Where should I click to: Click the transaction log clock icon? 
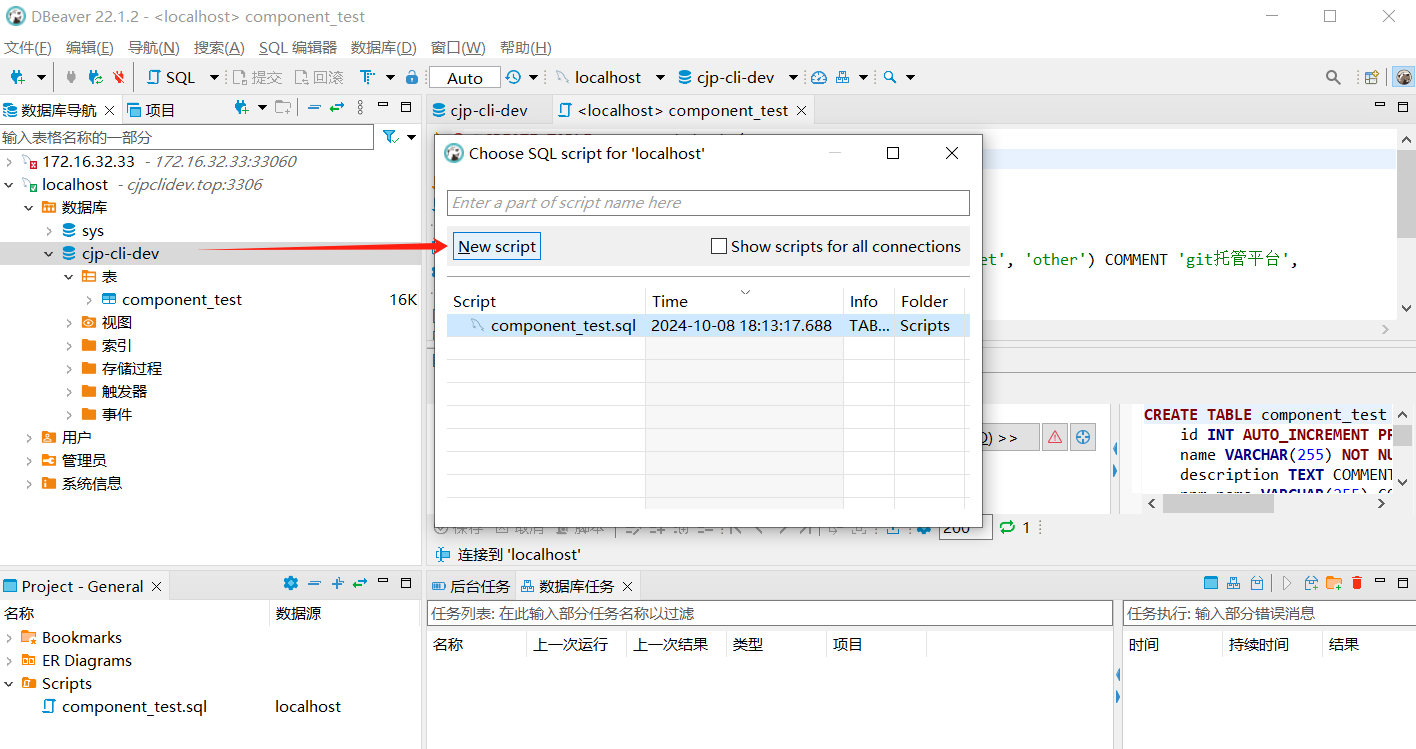[x=513, y=77]
